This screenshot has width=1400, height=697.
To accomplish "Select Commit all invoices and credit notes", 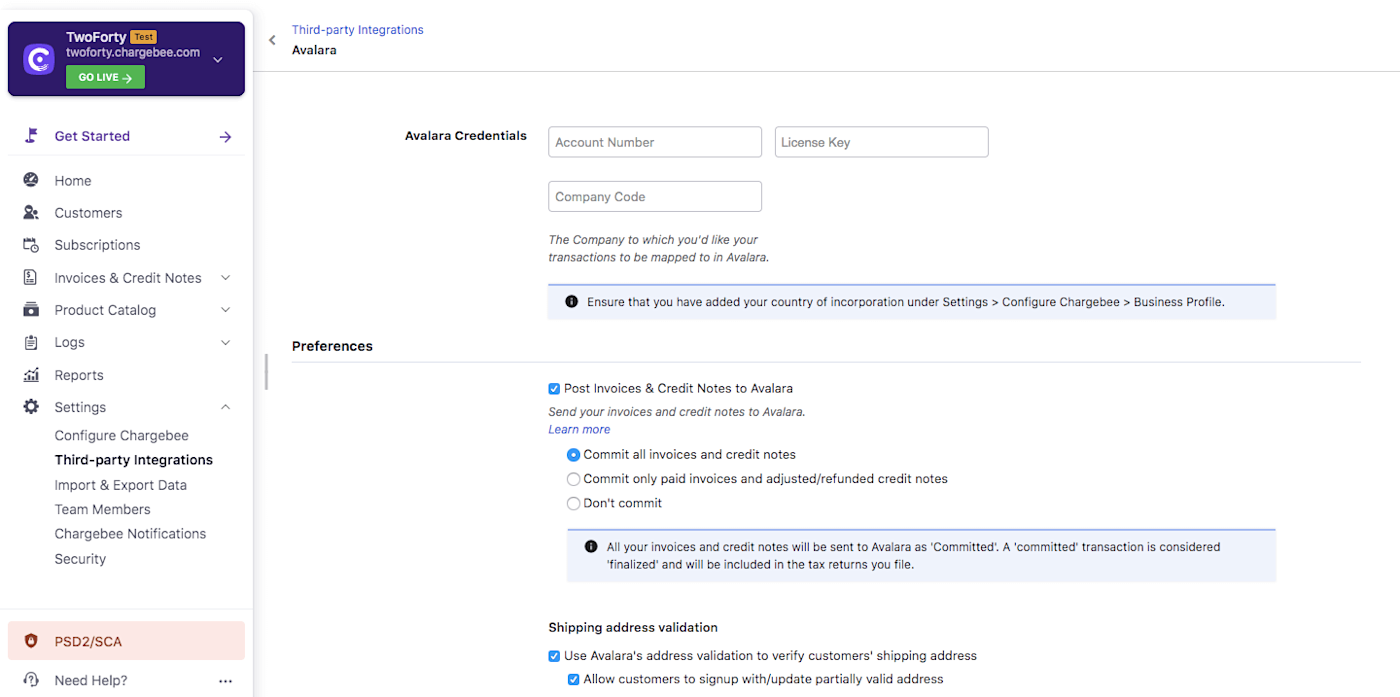I will pyautogui.click(x=573, y=455).
